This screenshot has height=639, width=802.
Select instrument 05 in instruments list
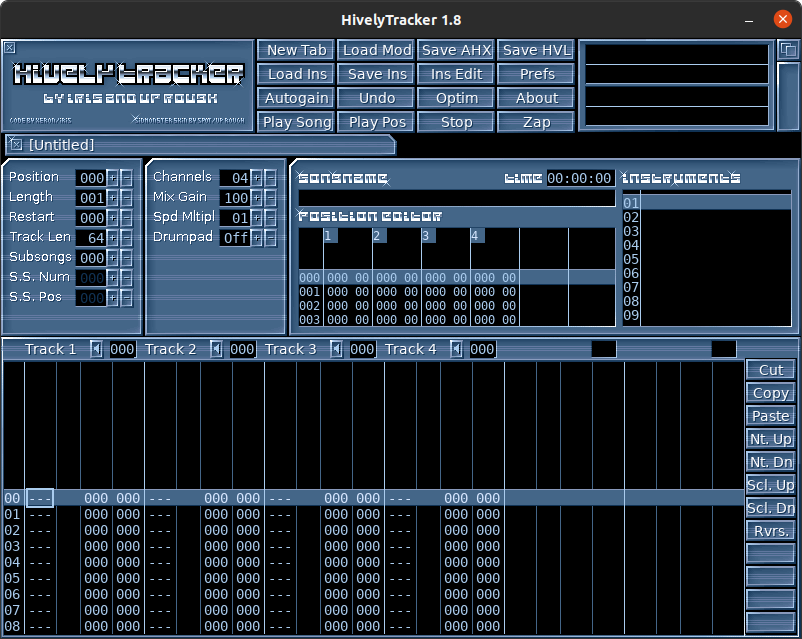tap(707, 259)
